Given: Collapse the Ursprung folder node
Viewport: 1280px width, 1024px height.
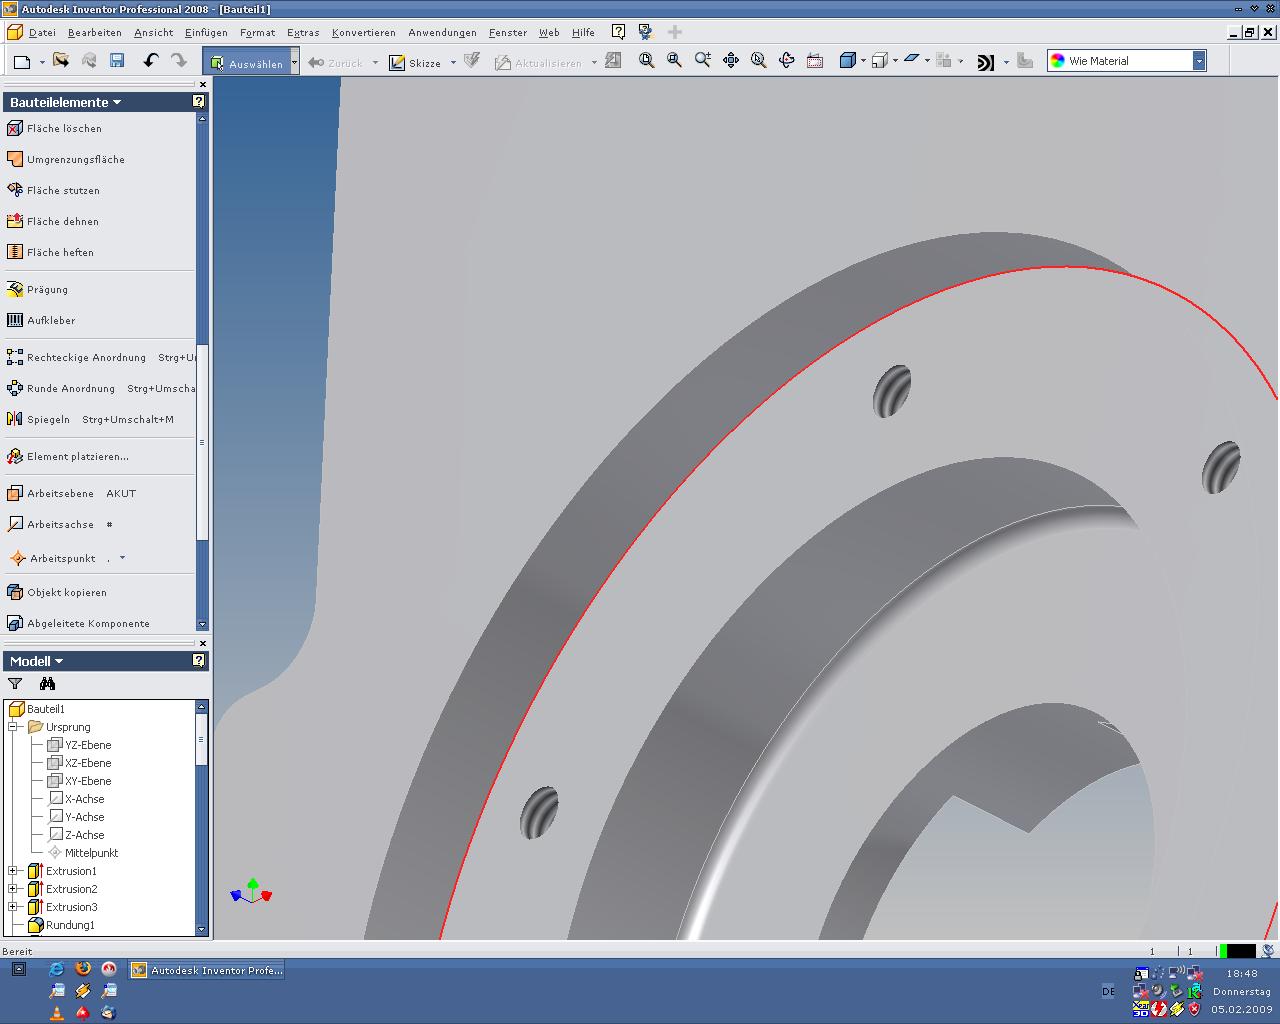Looking at the screenshot, I should point(13,727).
